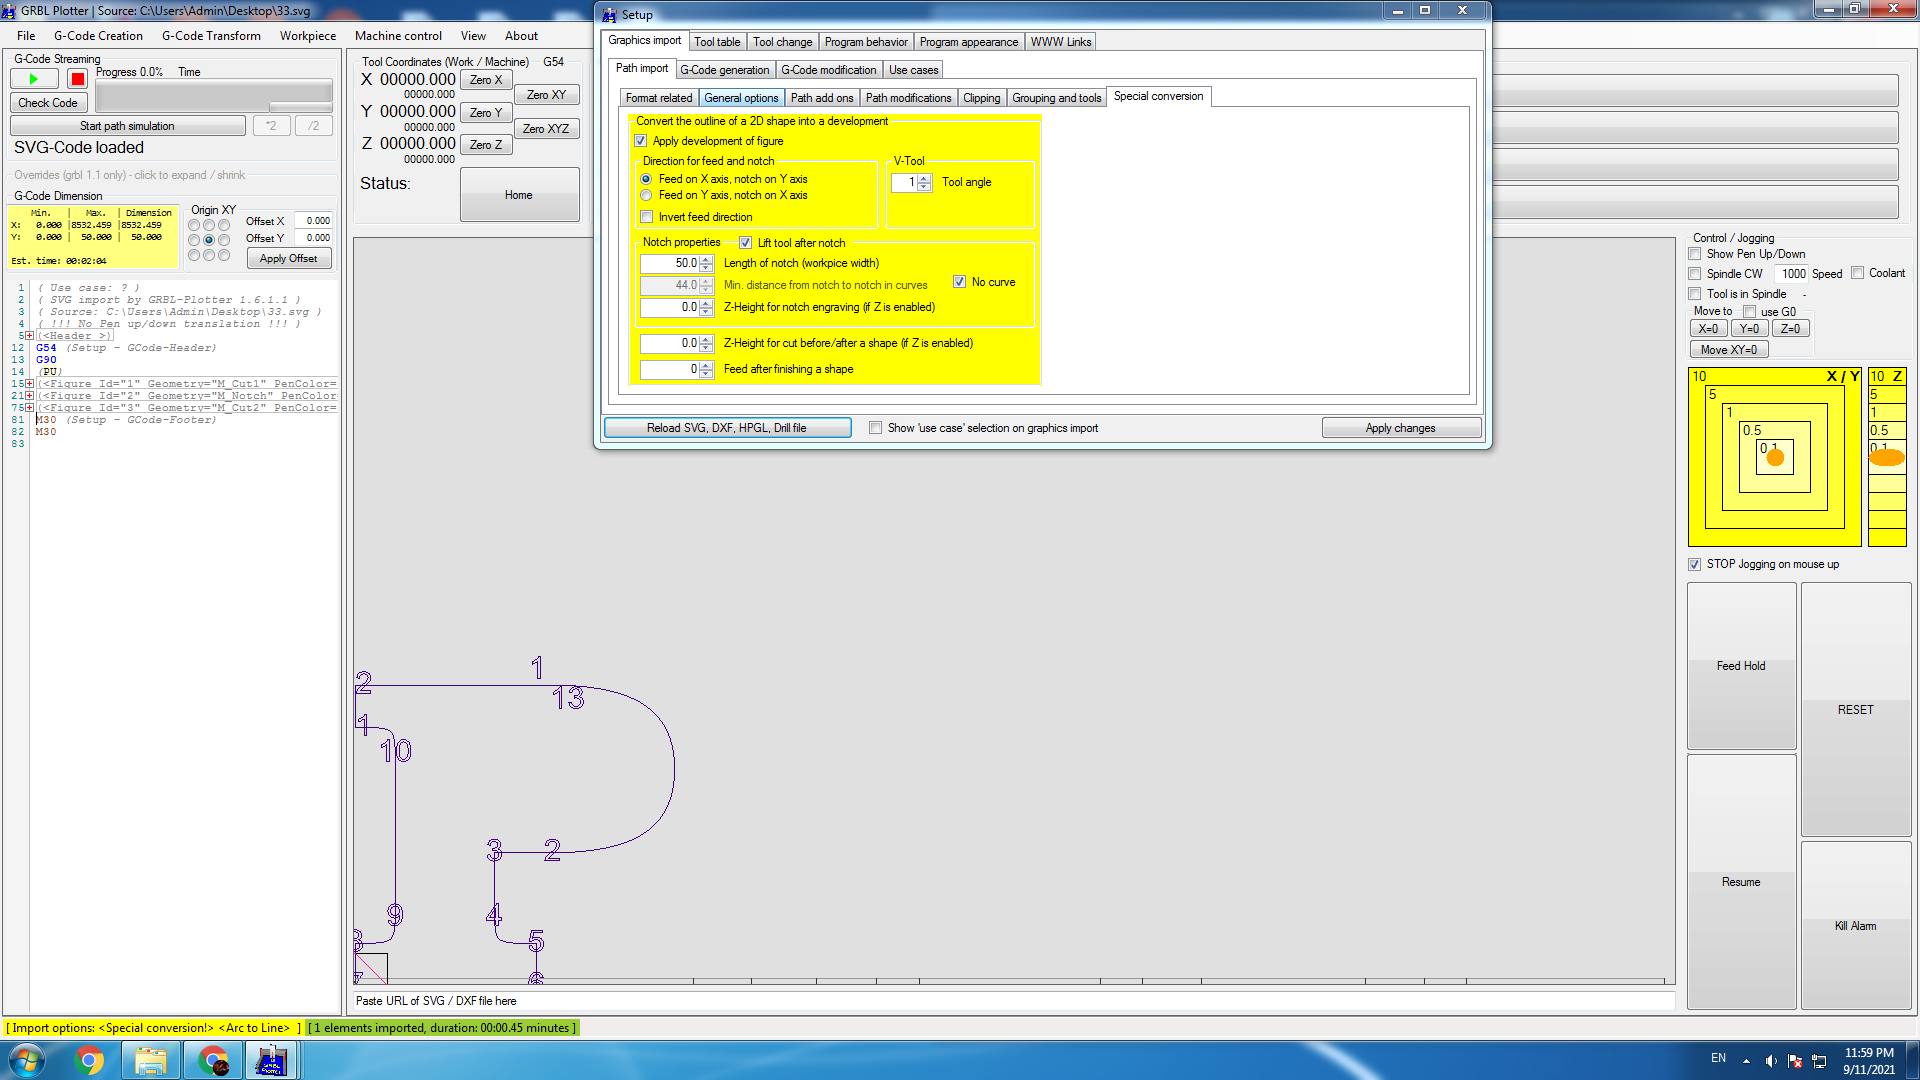Click the Length of notch input field

(x=670, y=263)
